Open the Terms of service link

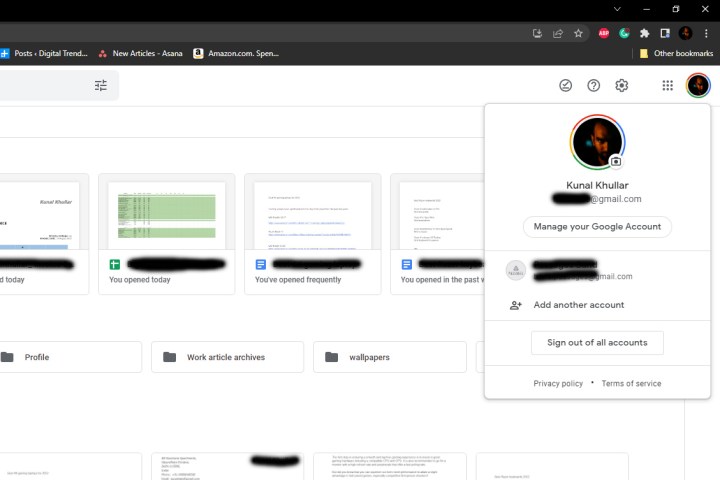point(631,383)
